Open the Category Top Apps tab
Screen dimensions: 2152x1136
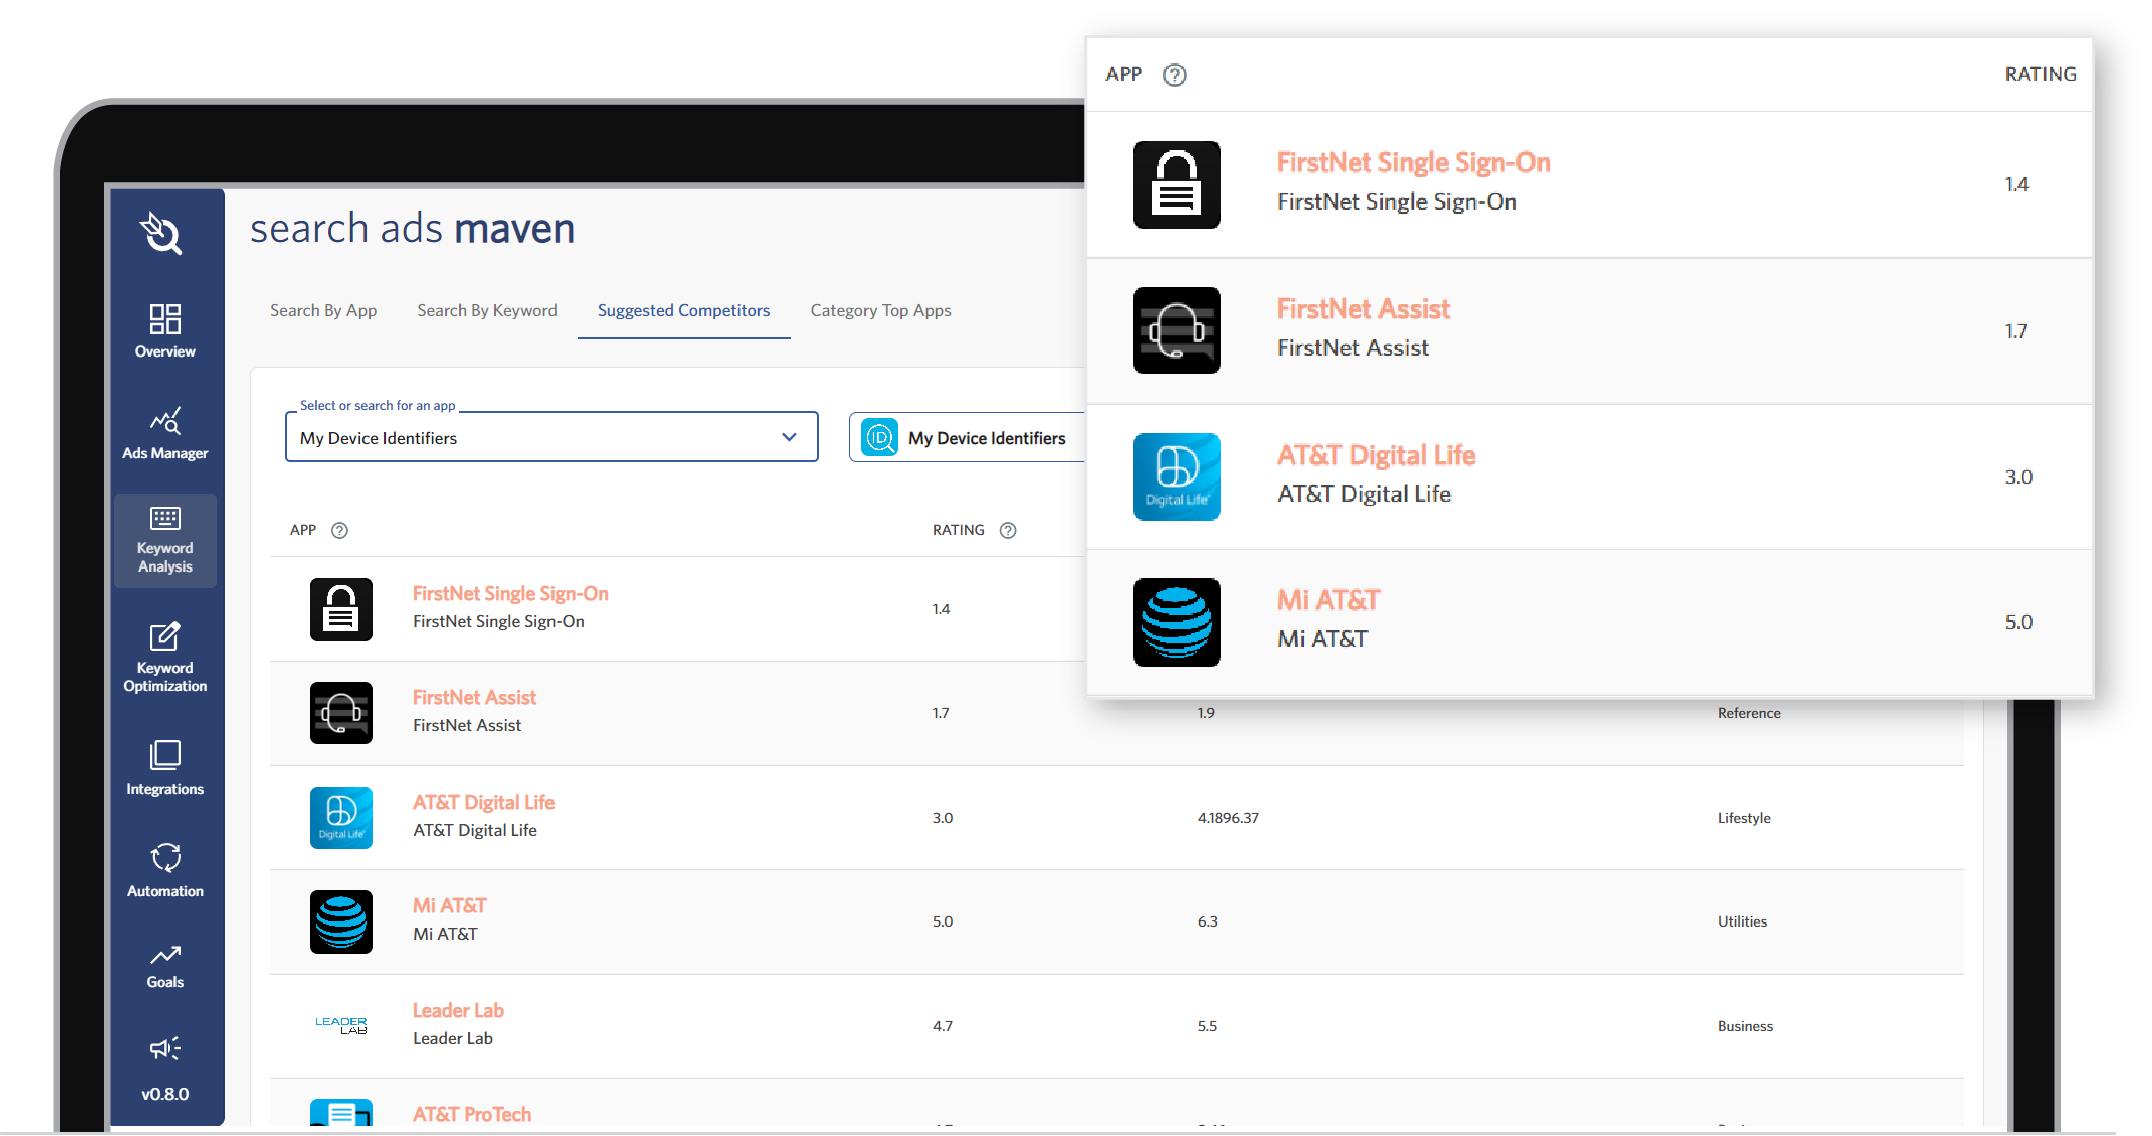point(881,310)
